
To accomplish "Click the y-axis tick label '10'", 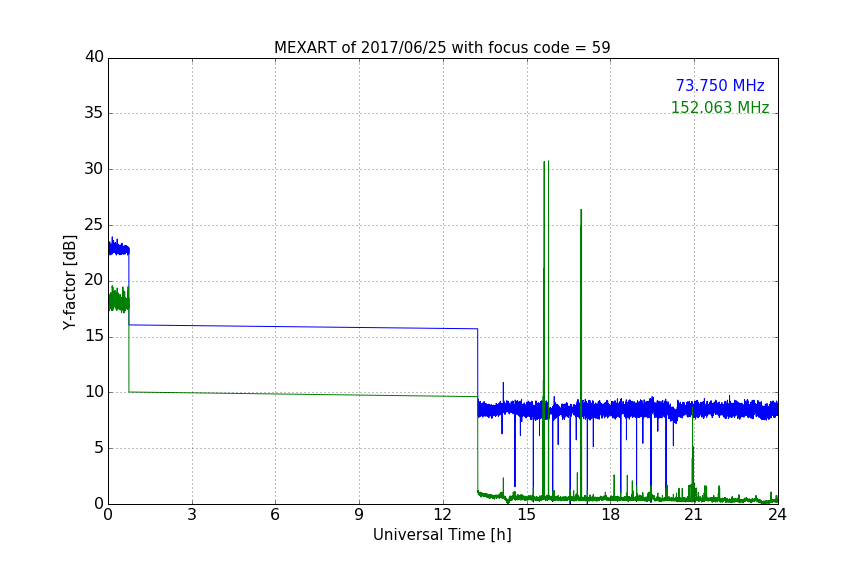I will (94, 392).
